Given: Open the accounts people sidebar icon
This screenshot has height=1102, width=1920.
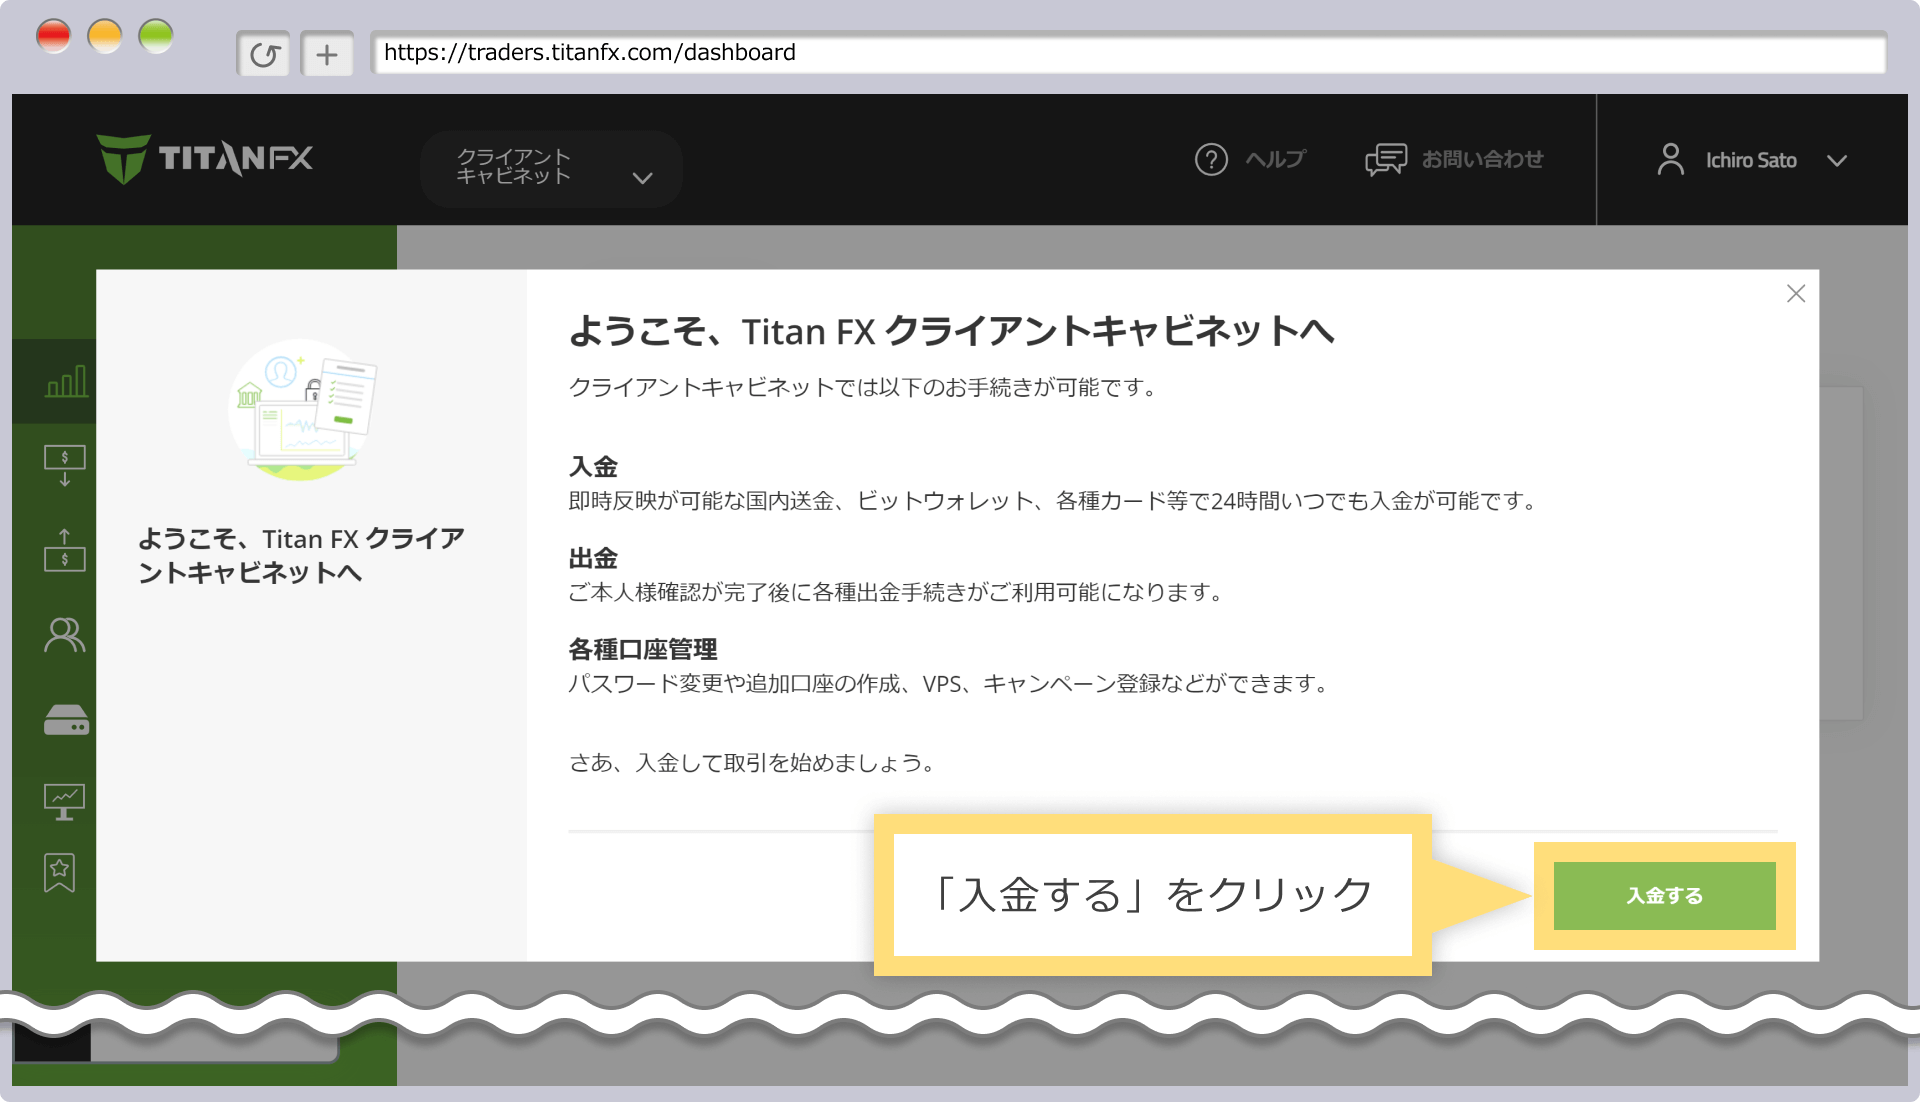Looking at the screenshot, I should pos(65,635).
